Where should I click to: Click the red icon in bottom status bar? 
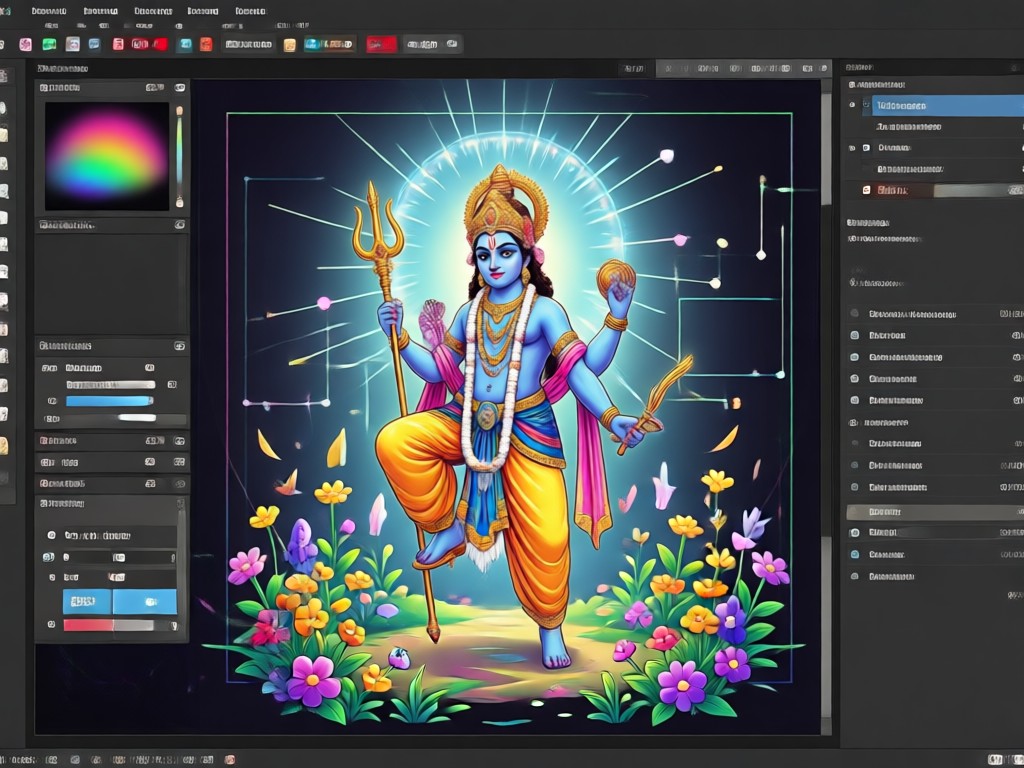[229, 760]
